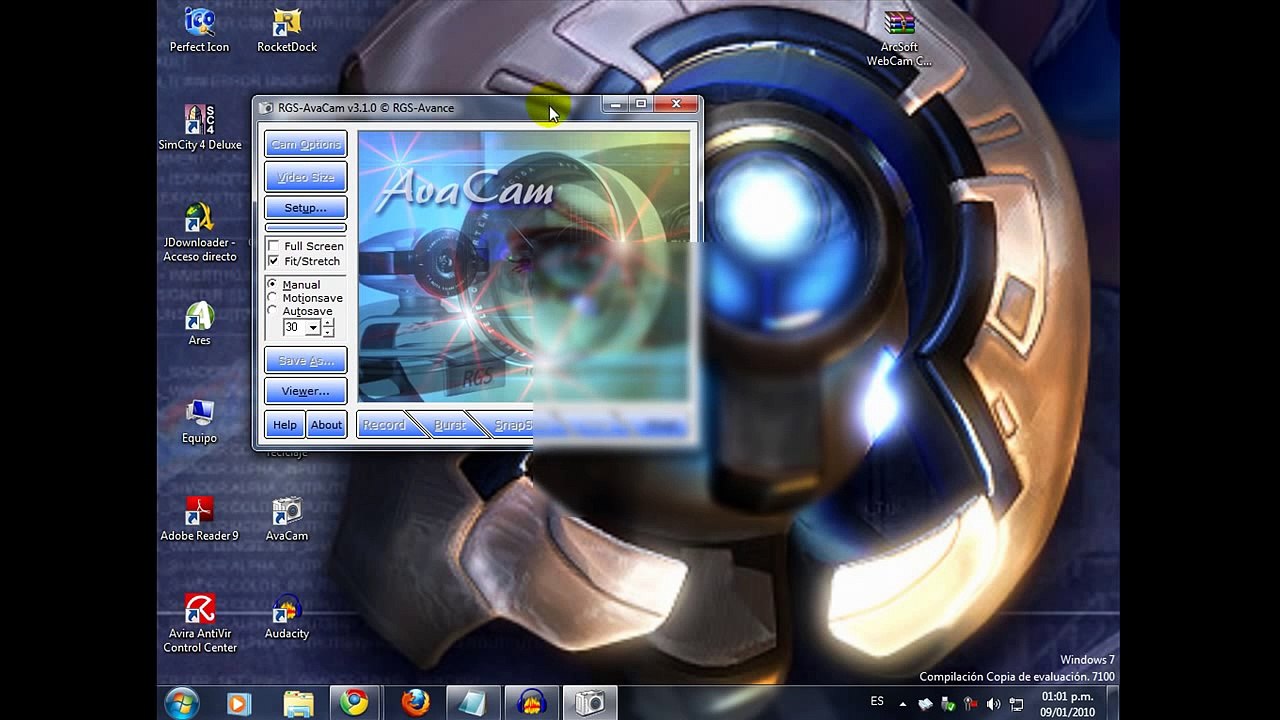Open Avira AntiVir Control Center shortcut
1280x720 pixels.
pyautogui.click(x=199, y=623)
